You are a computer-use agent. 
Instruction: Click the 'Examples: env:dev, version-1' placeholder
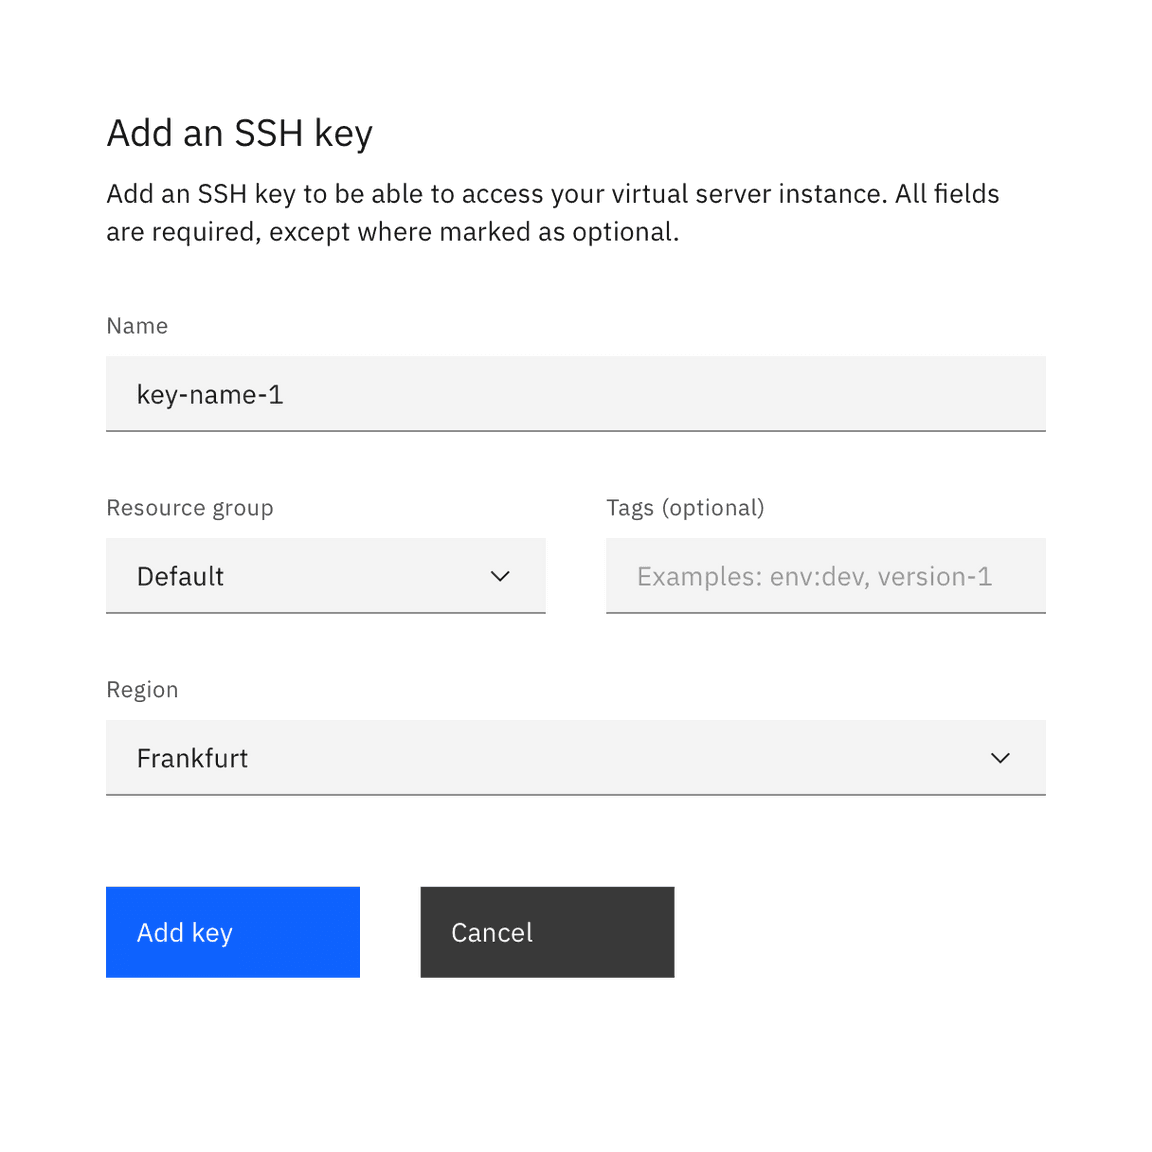pos(814,577)
